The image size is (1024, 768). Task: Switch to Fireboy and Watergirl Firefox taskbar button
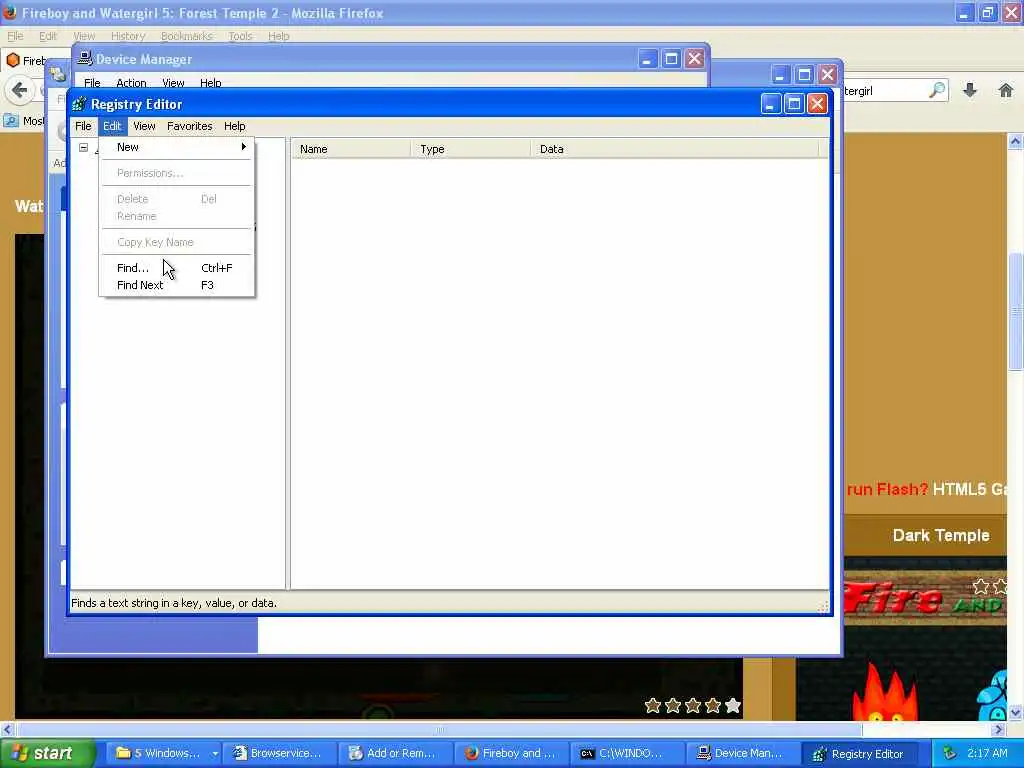coord(511,753)
